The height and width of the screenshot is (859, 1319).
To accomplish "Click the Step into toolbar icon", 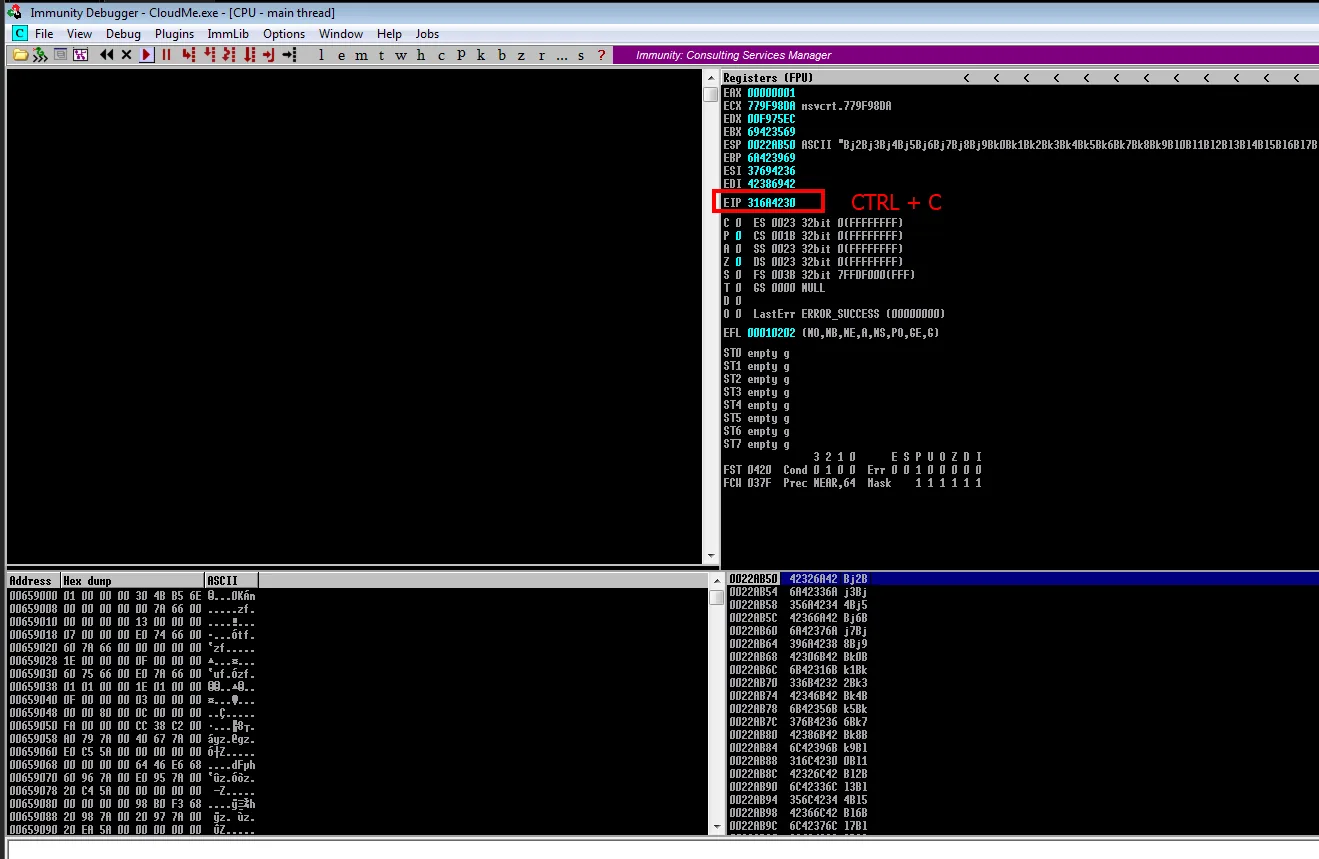I will [188, 55].
